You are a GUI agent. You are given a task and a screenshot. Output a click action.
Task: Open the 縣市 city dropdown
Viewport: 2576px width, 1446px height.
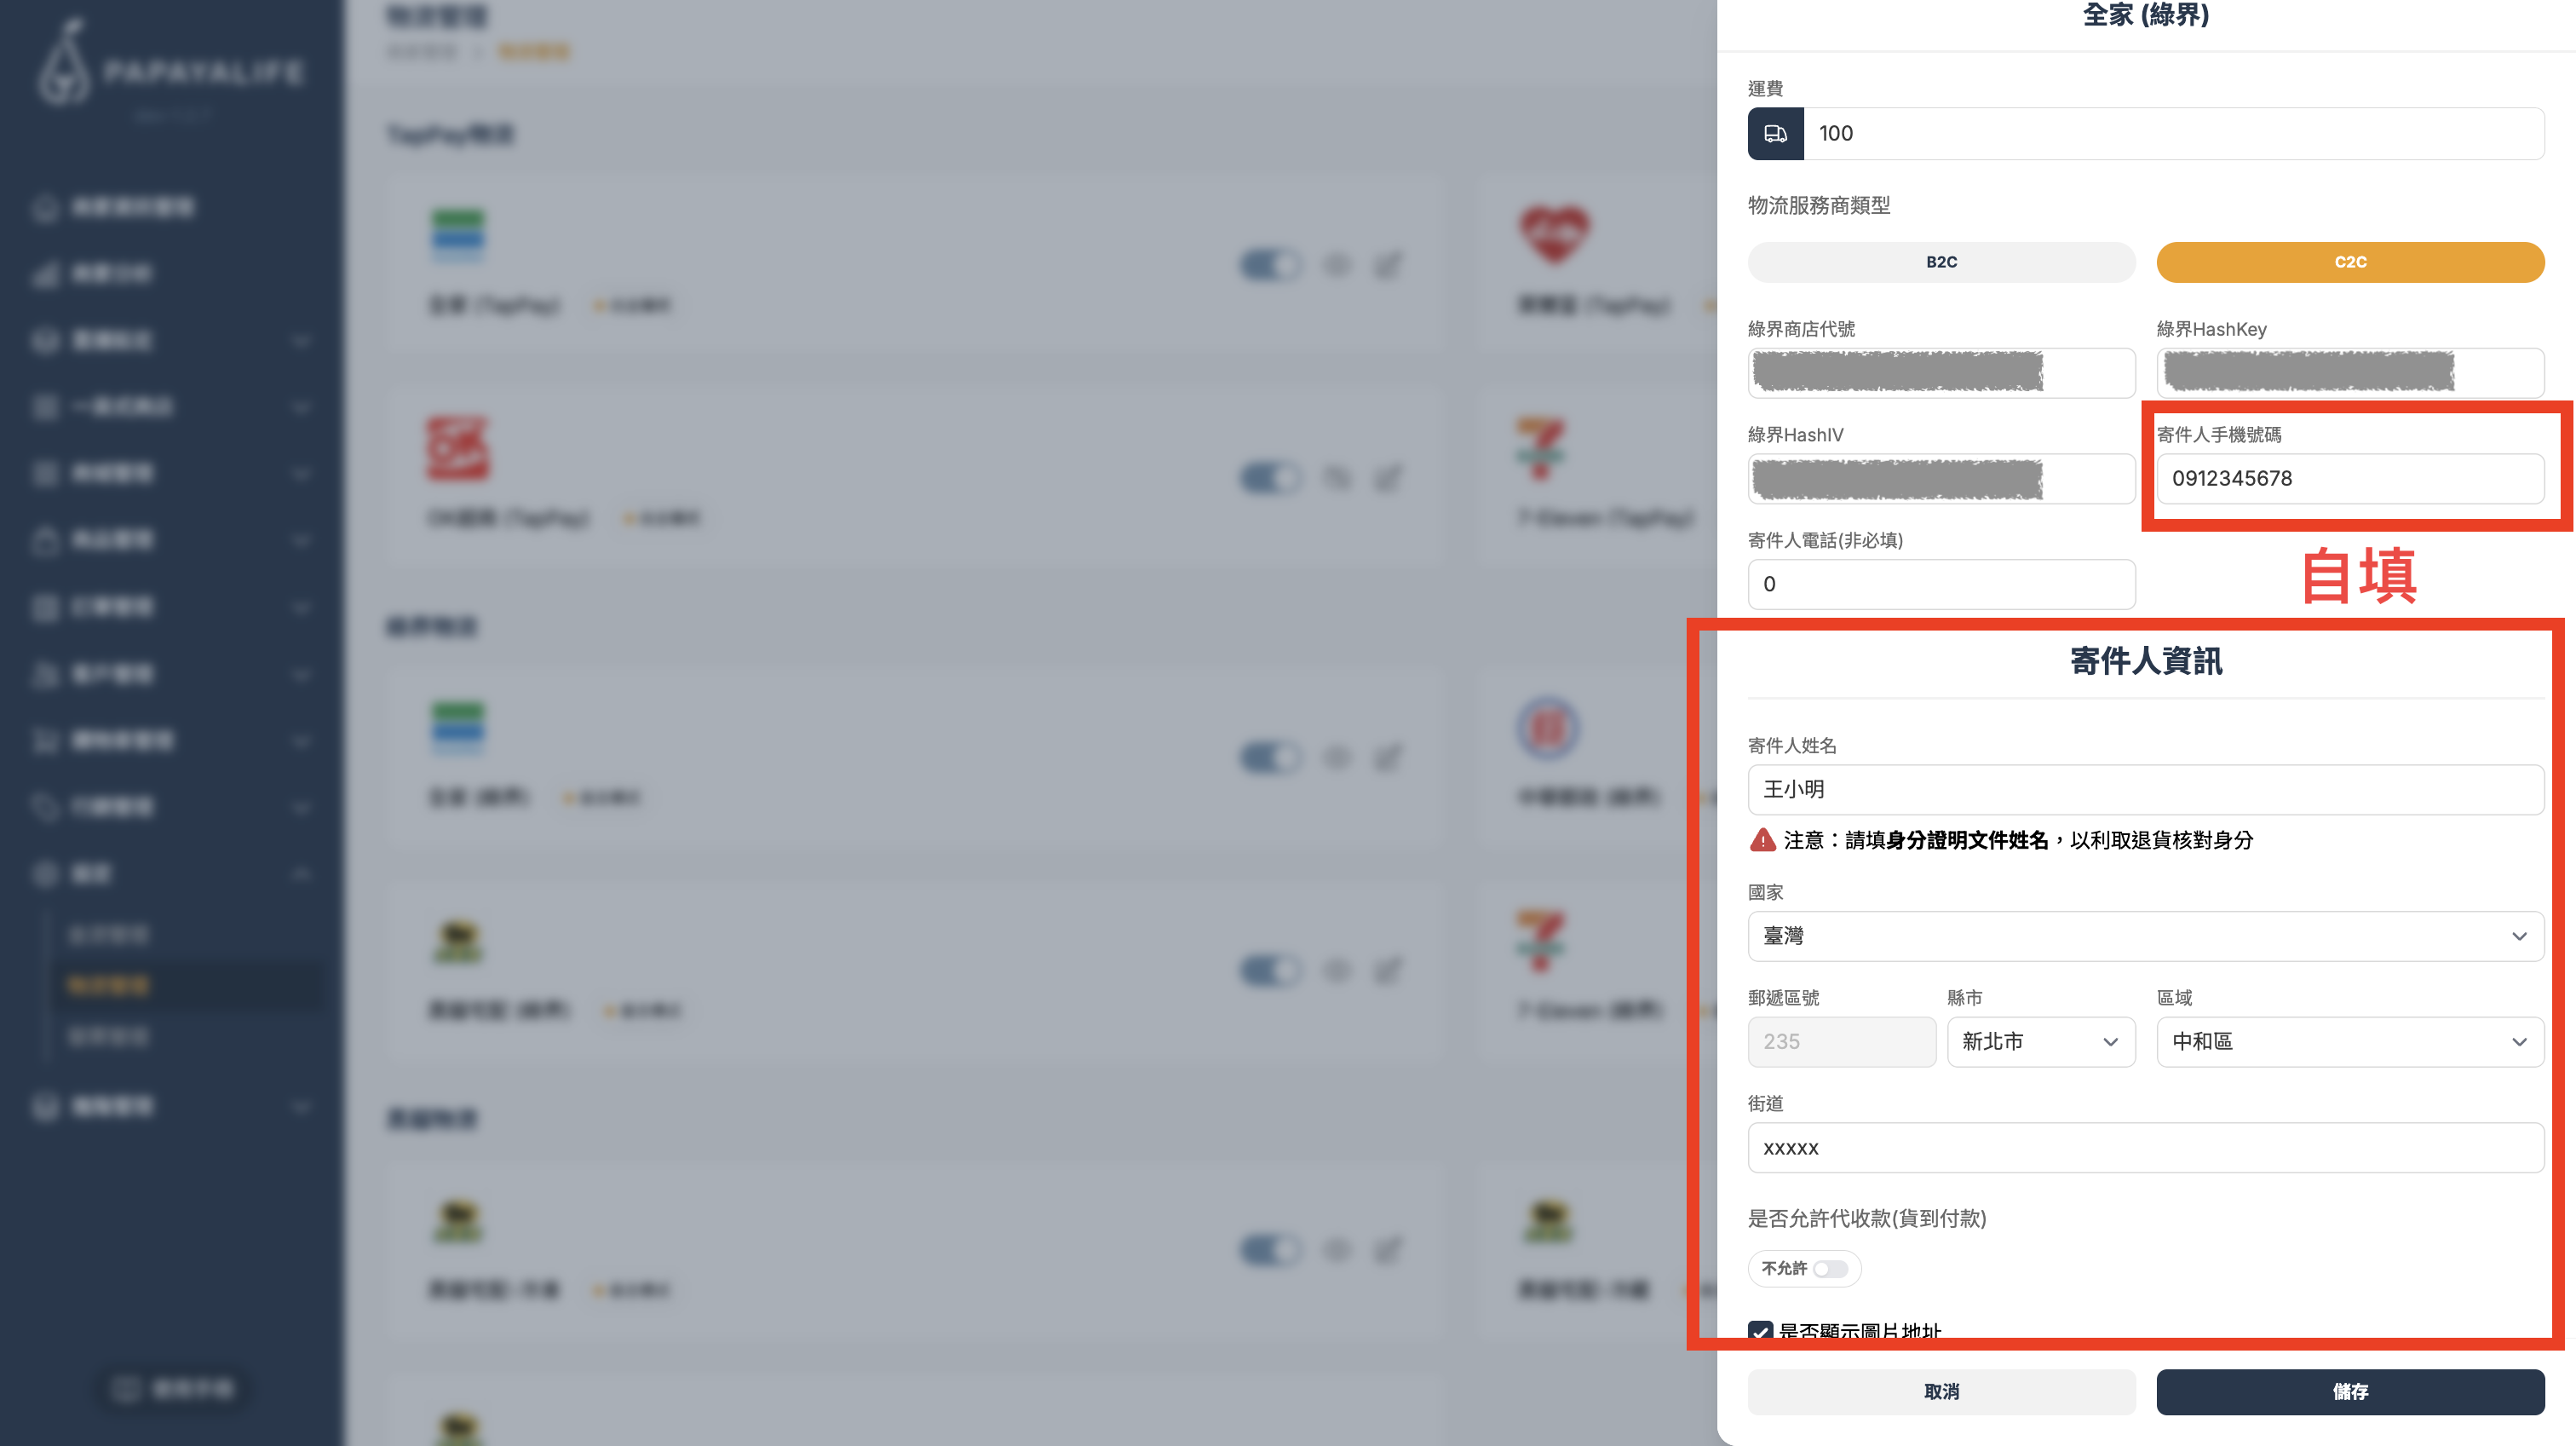(x=2041, y=1042)
